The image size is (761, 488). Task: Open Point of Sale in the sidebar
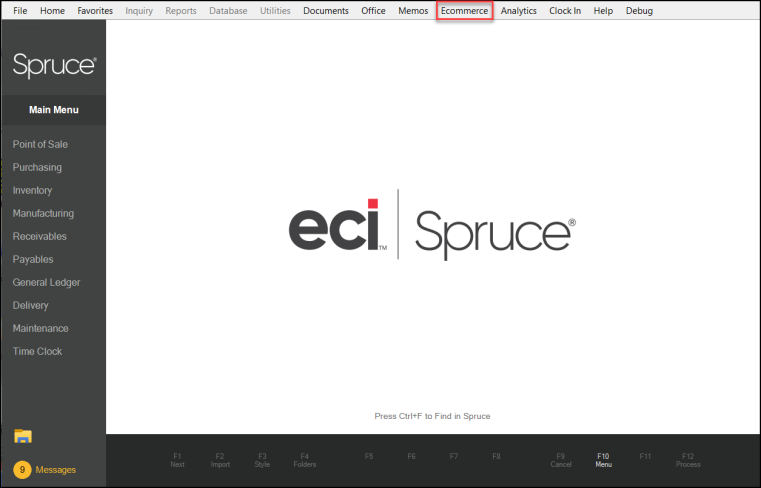pos(40,144)
